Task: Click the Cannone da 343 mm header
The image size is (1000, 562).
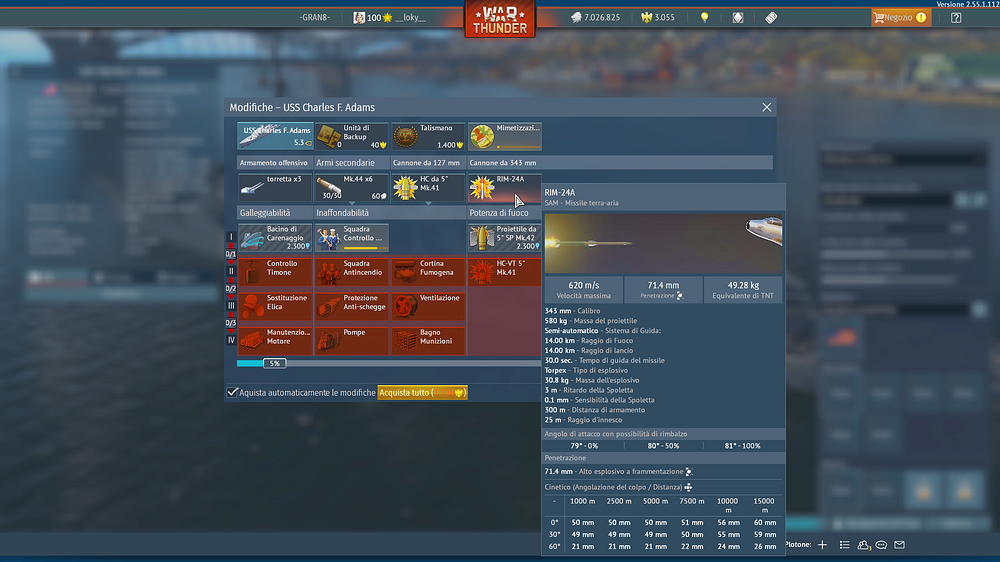Action: 503,163
